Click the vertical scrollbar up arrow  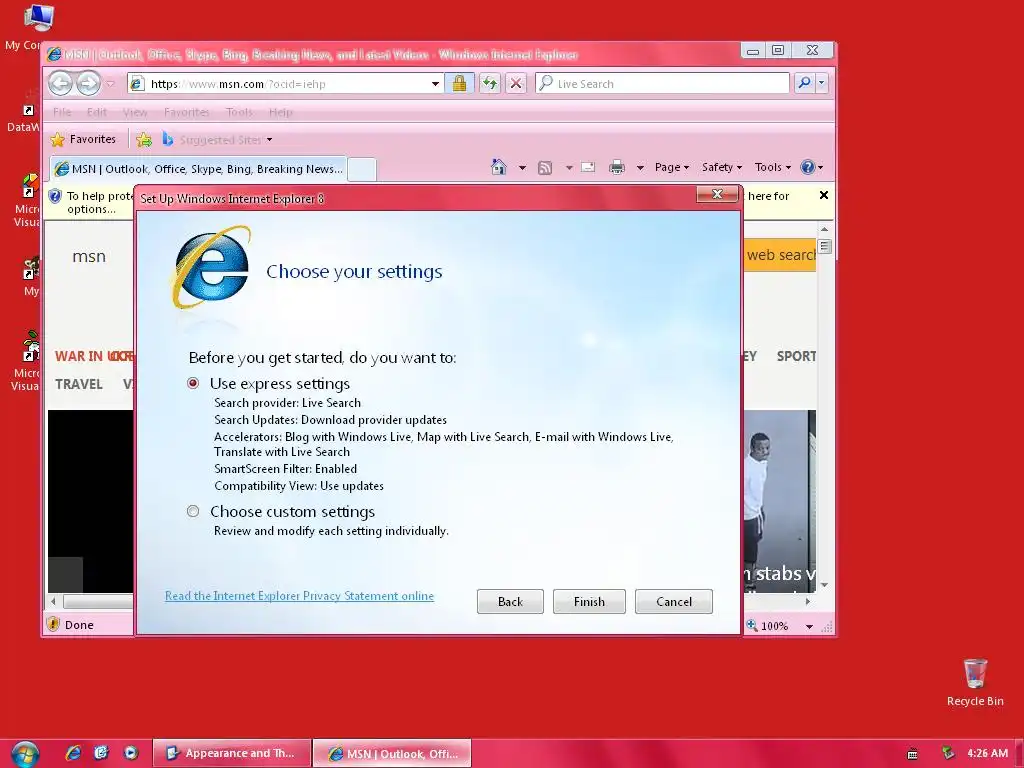(x=824, y=229)
